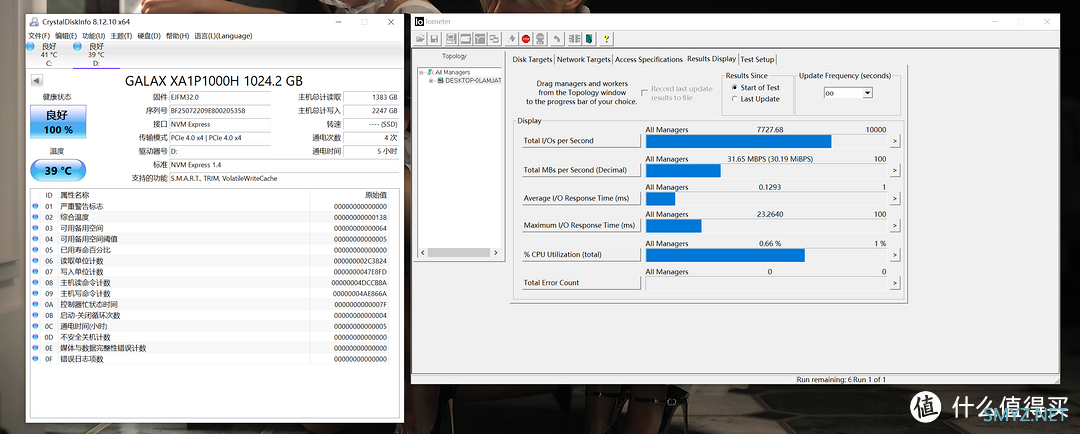
Task: Switch to the Disk Targets tab
Action: point(532,59)
